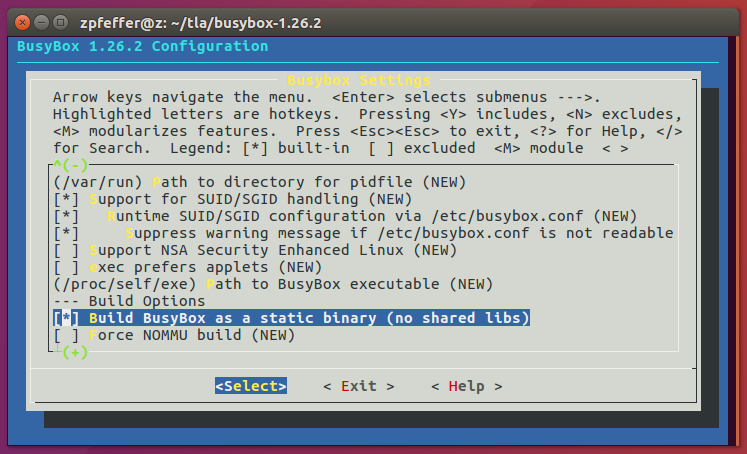Click the BusyBox 1.26.2 Configuration heading
The width and height of the screenshot is (747, 454).
(142, 46)
